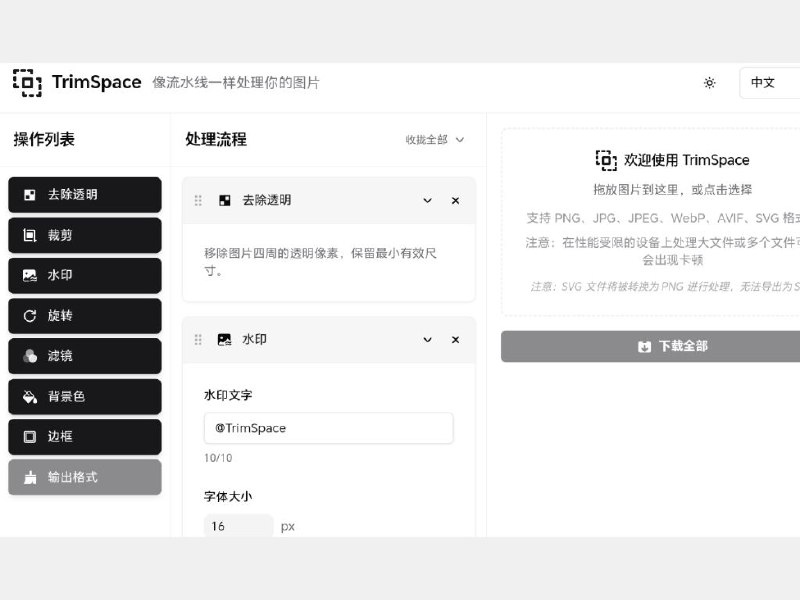
Task: Add the 裁剪 crop operation
Action: pos(85,235)
